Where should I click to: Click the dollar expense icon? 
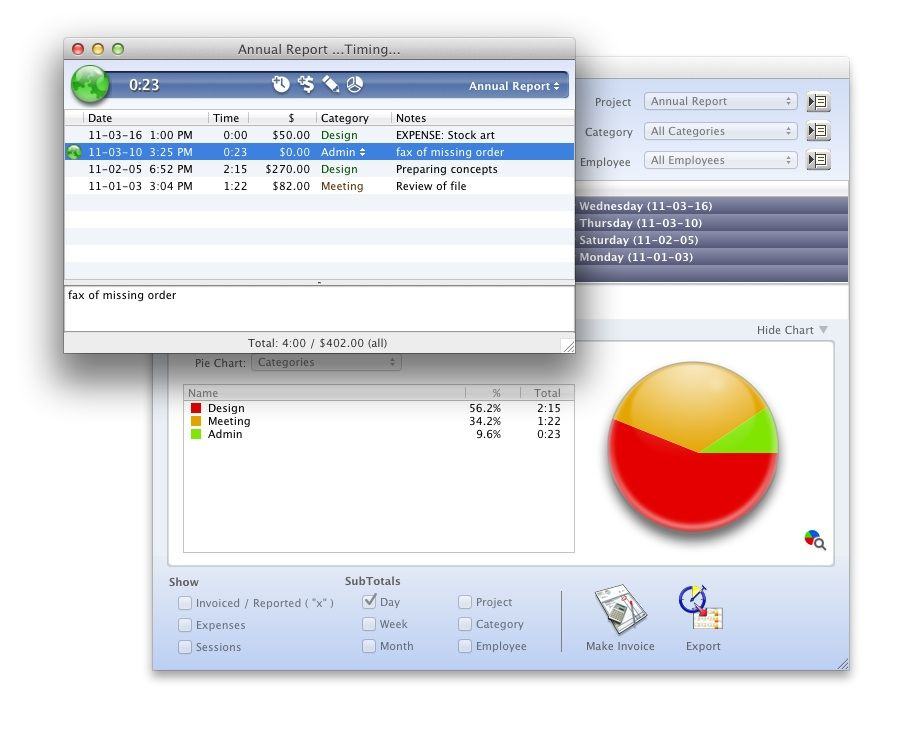(x=306, y=85)
